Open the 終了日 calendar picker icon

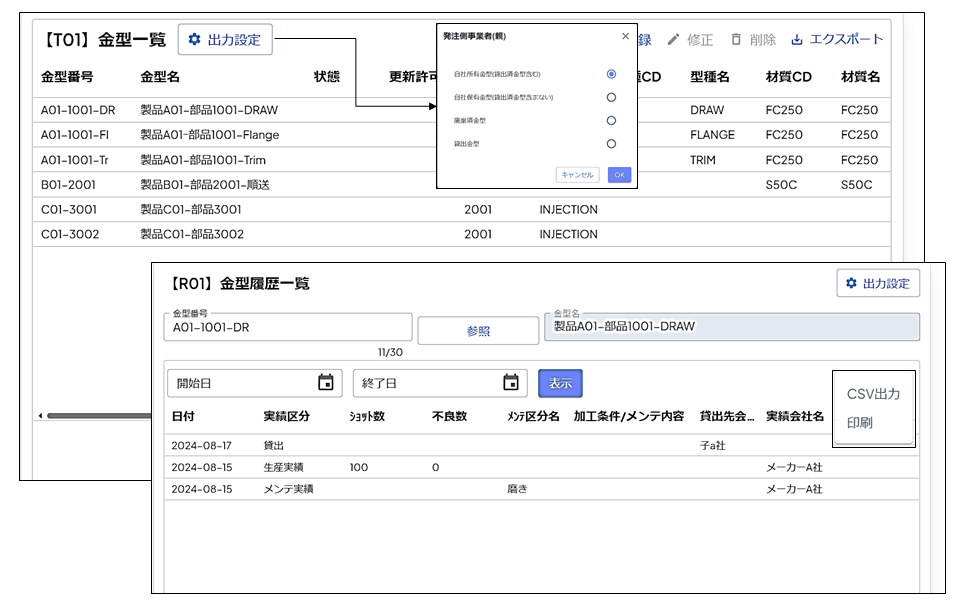point(510,383)
